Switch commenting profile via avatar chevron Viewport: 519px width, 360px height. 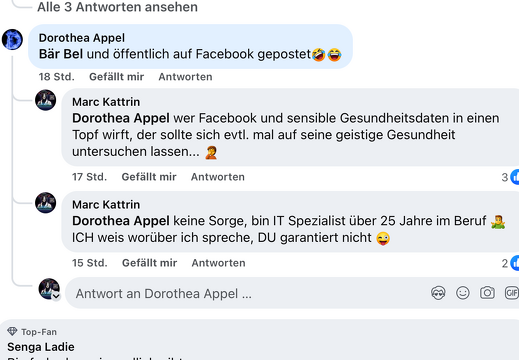coord(56,296)
